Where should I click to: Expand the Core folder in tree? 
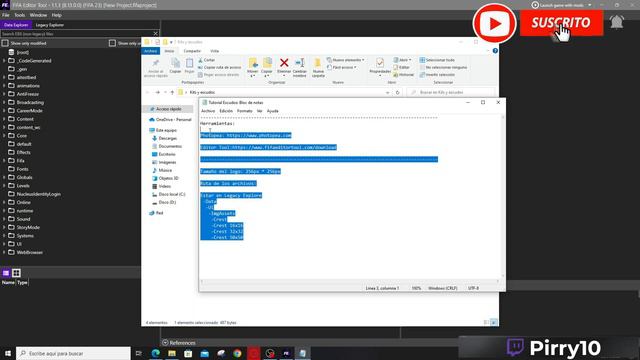4,136
